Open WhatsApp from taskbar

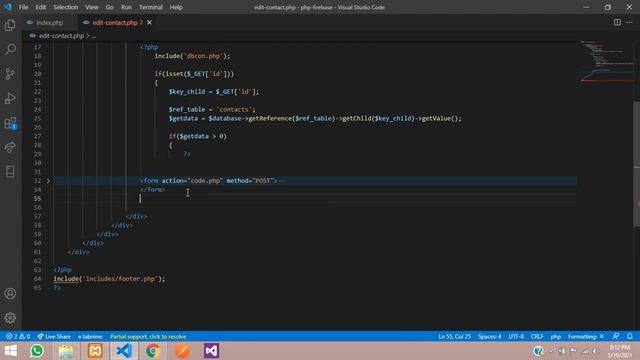[37, 351]
